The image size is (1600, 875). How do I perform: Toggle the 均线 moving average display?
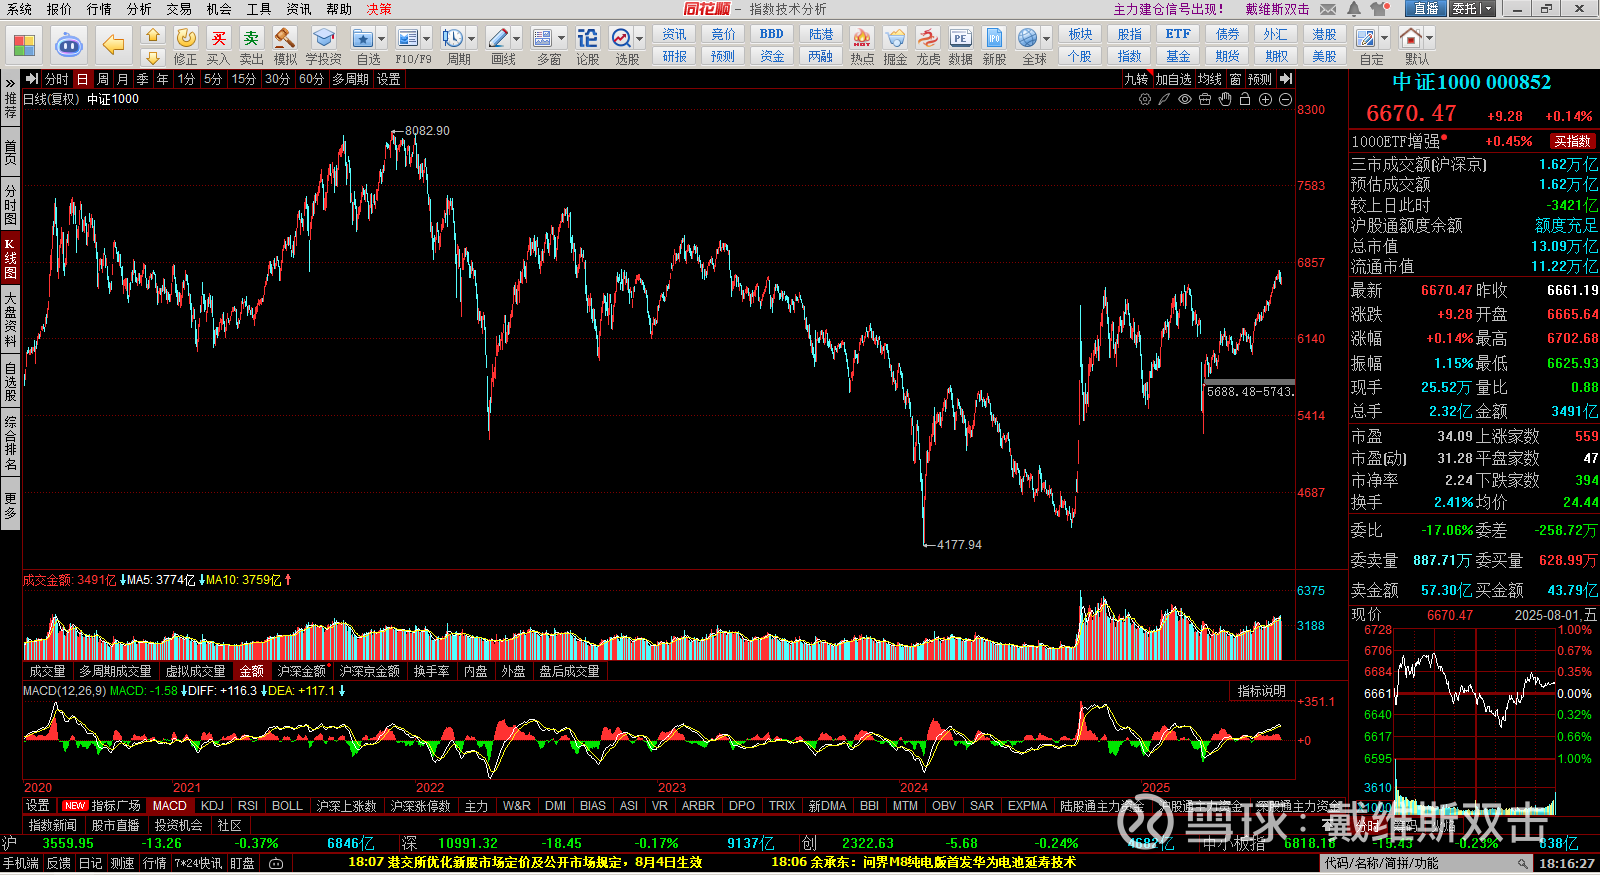[1210, 79]
